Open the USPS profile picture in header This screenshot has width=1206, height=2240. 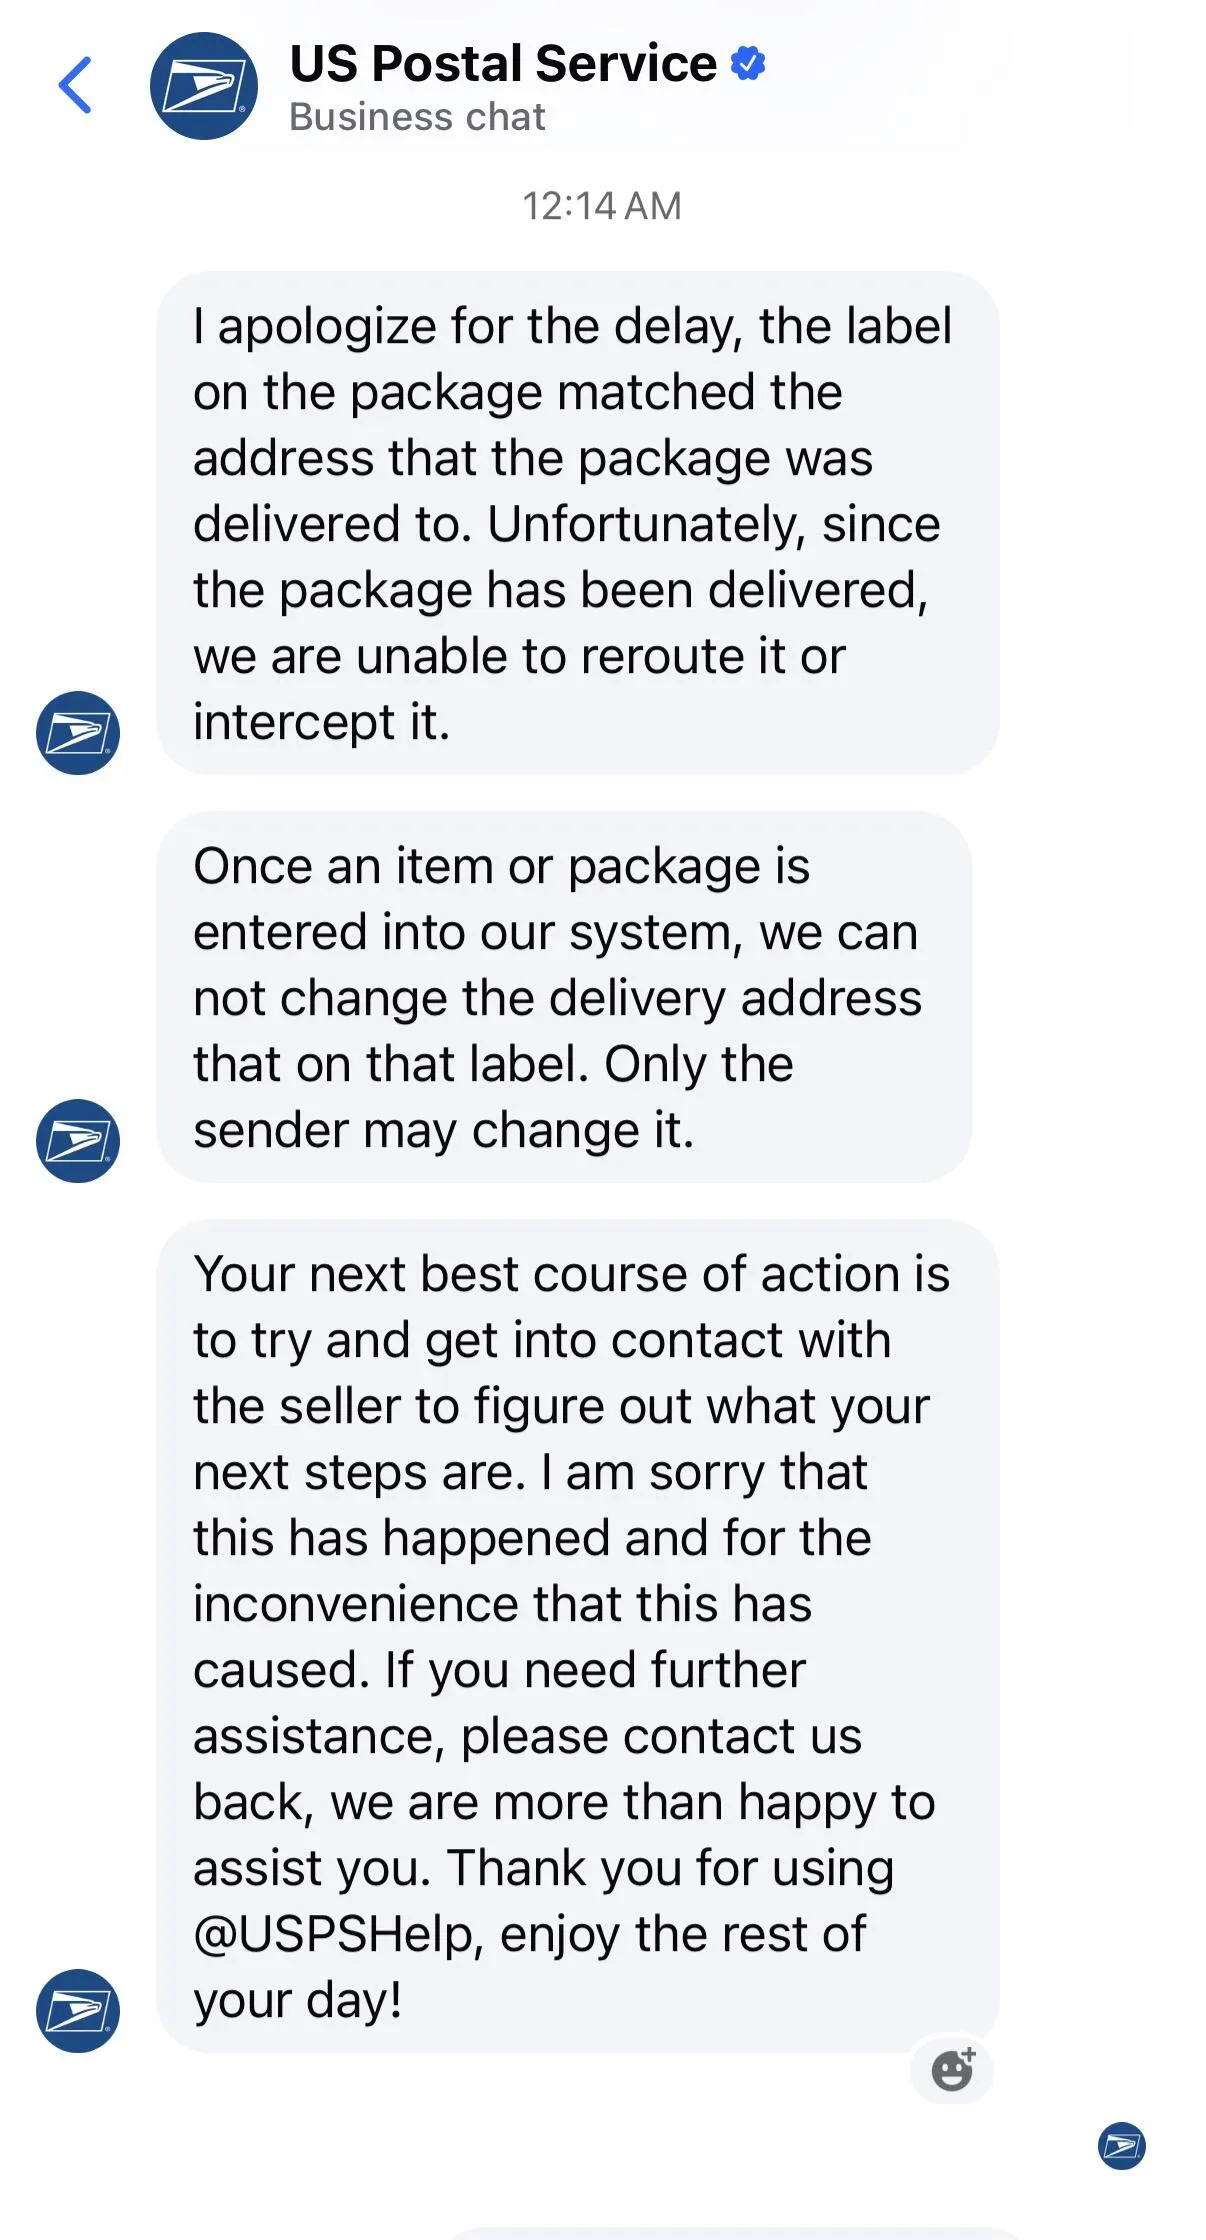pos(203,86)
